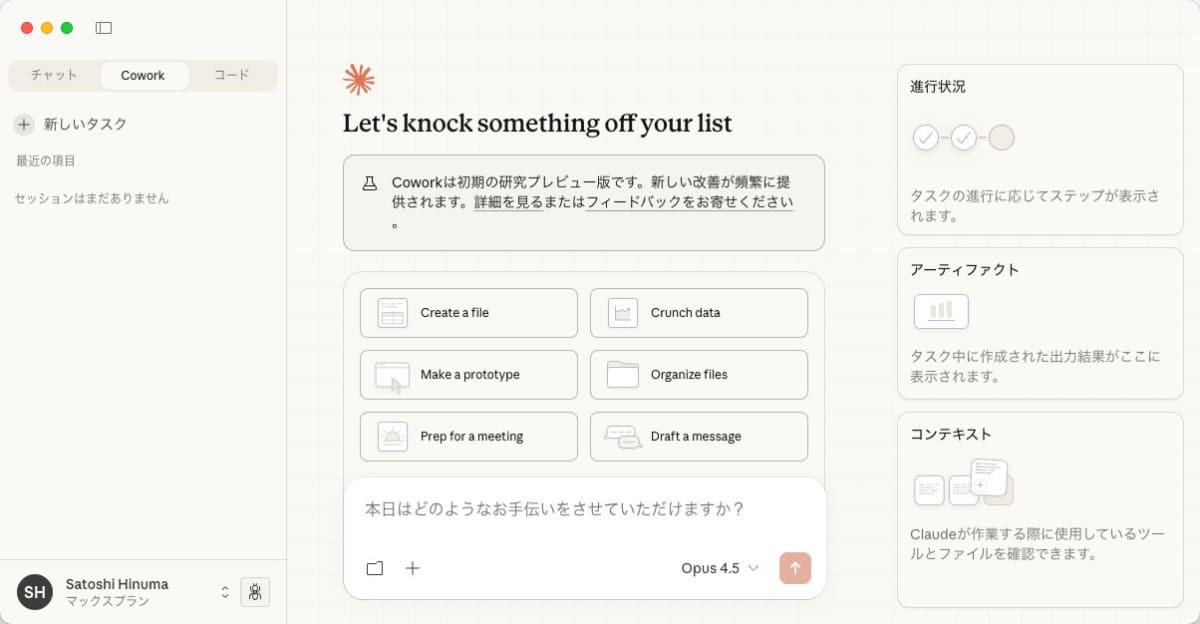Toggle the sidebar panel icon
This screenshot has height=624, width=1200.
click(x=104, y=28)
